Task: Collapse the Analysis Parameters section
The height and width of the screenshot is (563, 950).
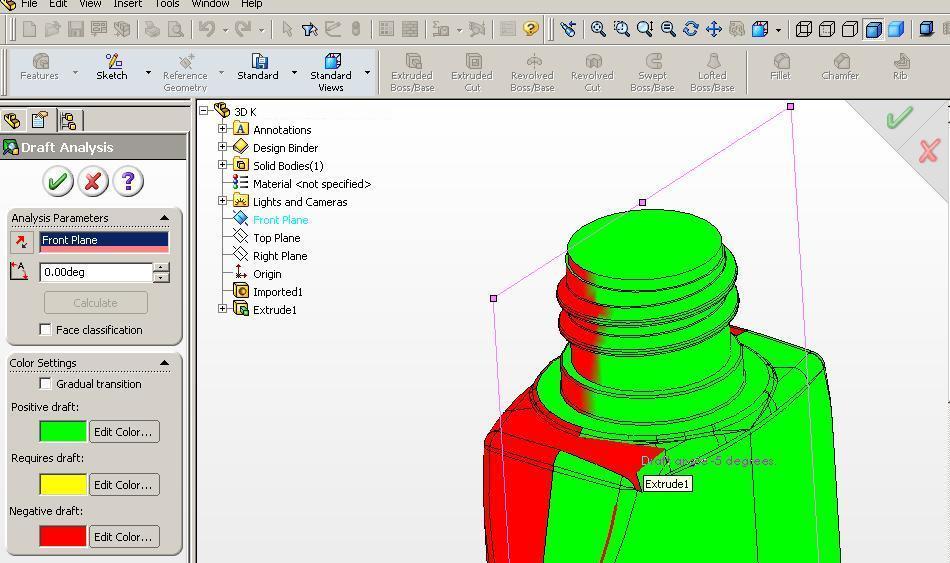Action: pos(164,218)
